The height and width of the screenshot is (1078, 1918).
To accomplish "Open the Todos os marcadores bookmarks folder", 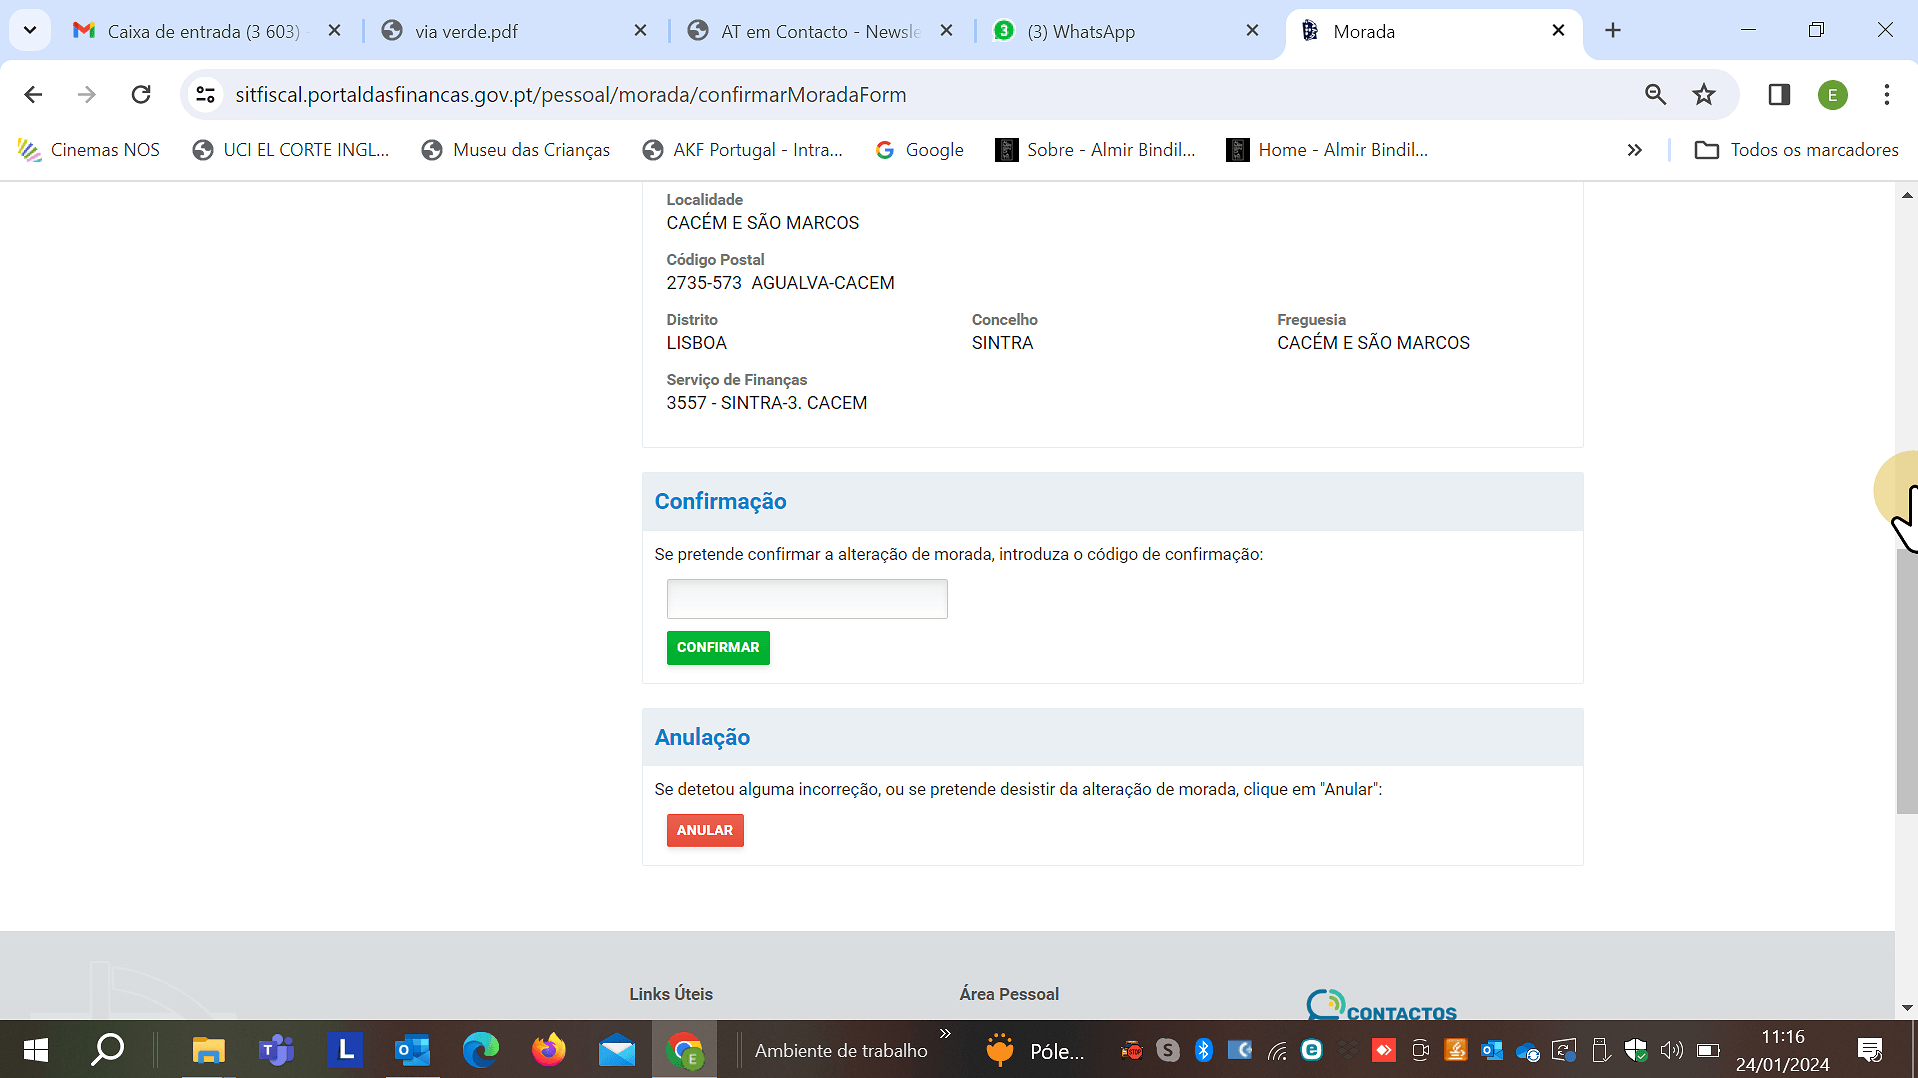I will (x=1796, y=150).
